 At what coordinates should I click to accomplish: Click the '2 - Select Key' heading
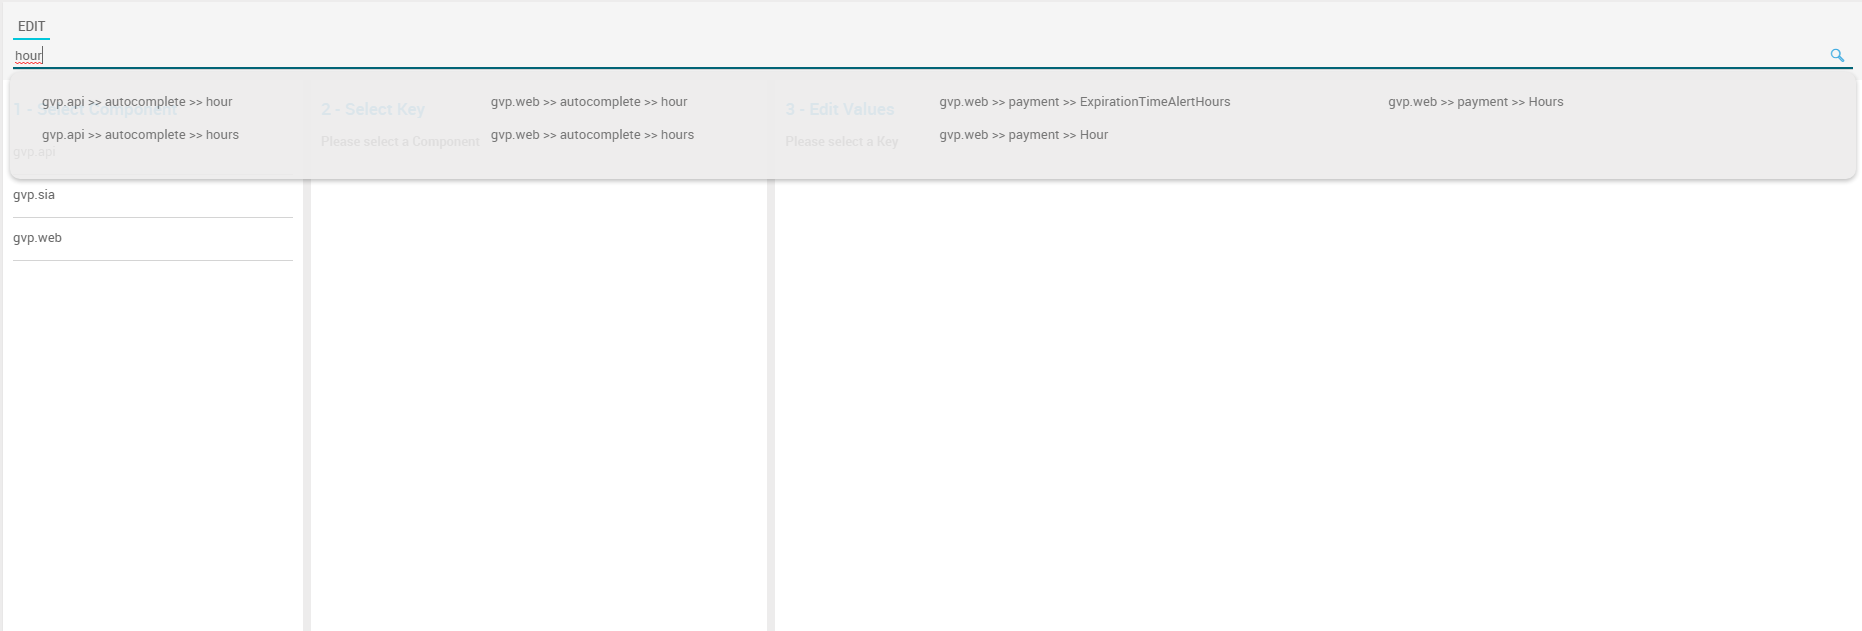373,110
